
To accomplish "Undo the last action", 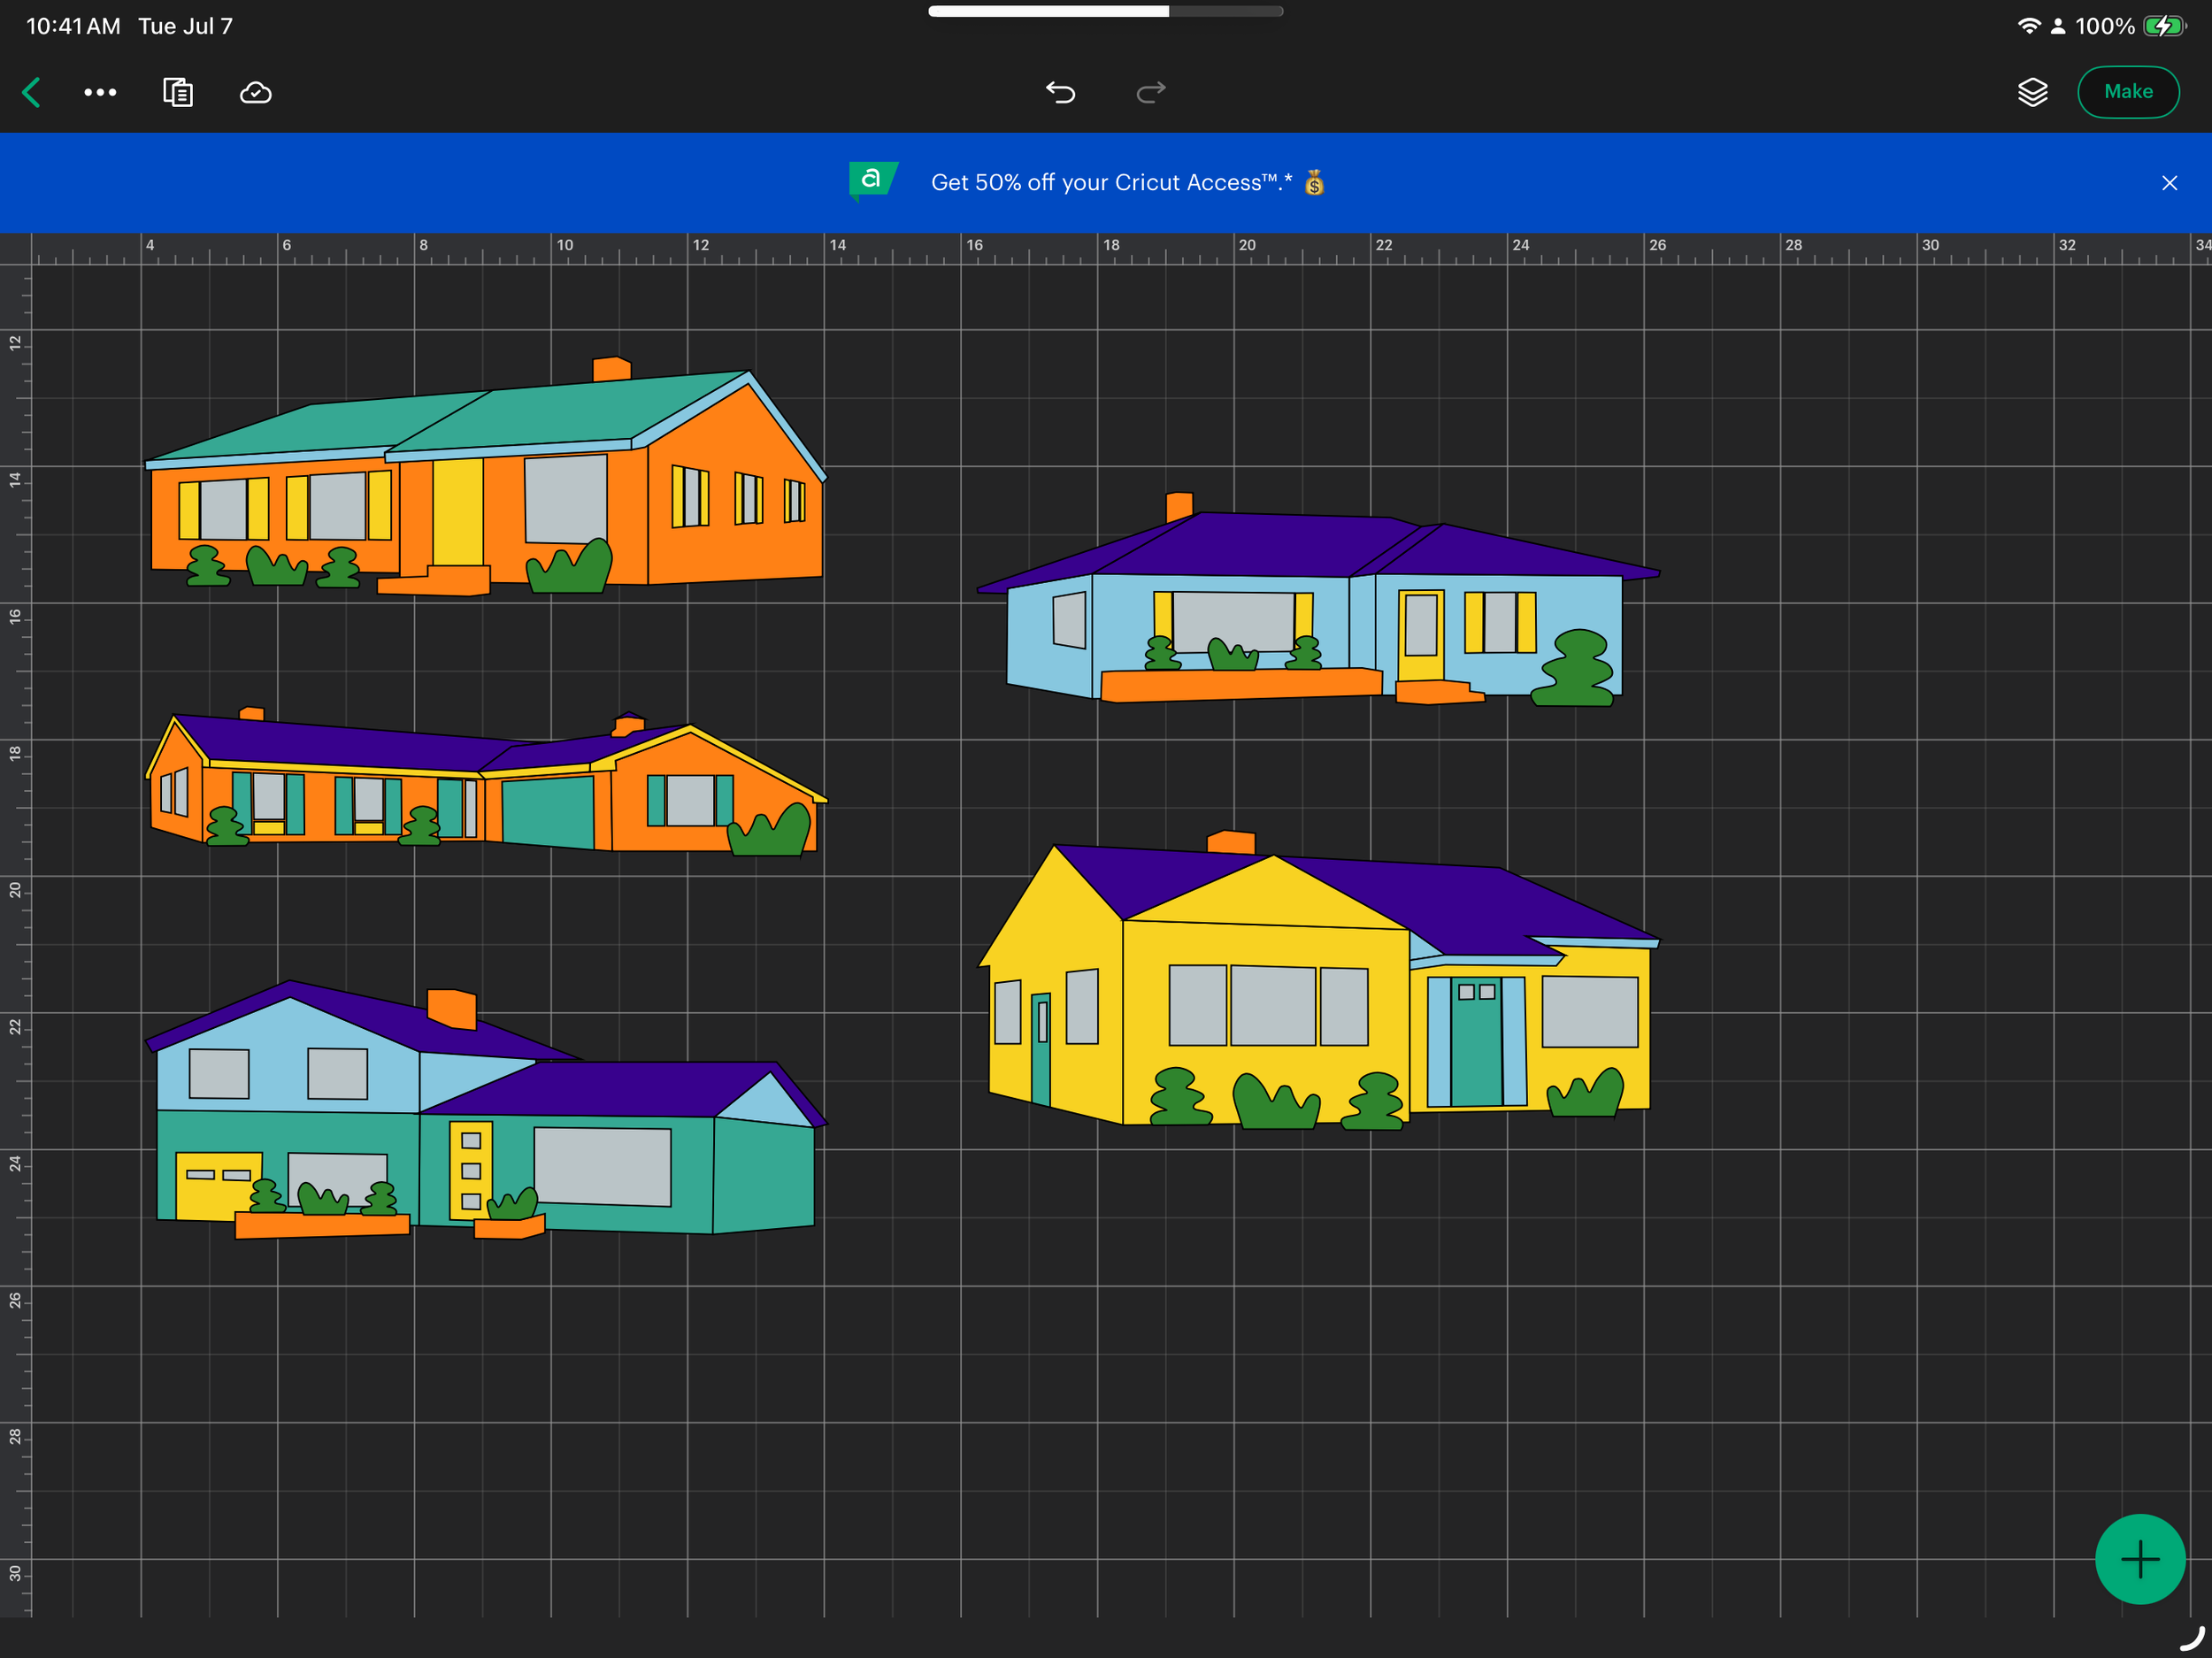I will pyautogui.click(x=1060, y=92).
